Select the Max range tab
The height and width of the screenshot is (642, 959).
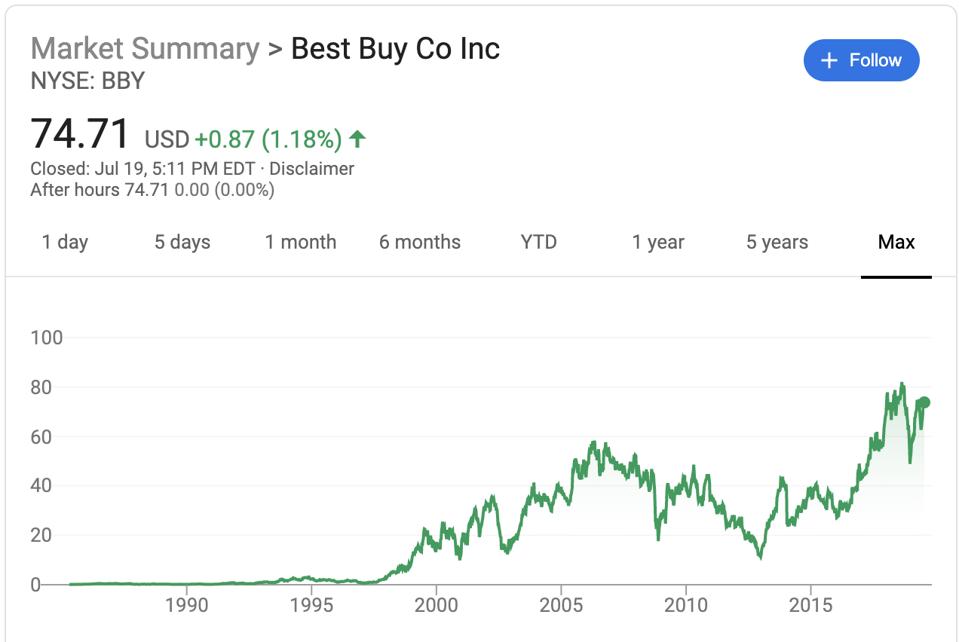tap(896, 242)
